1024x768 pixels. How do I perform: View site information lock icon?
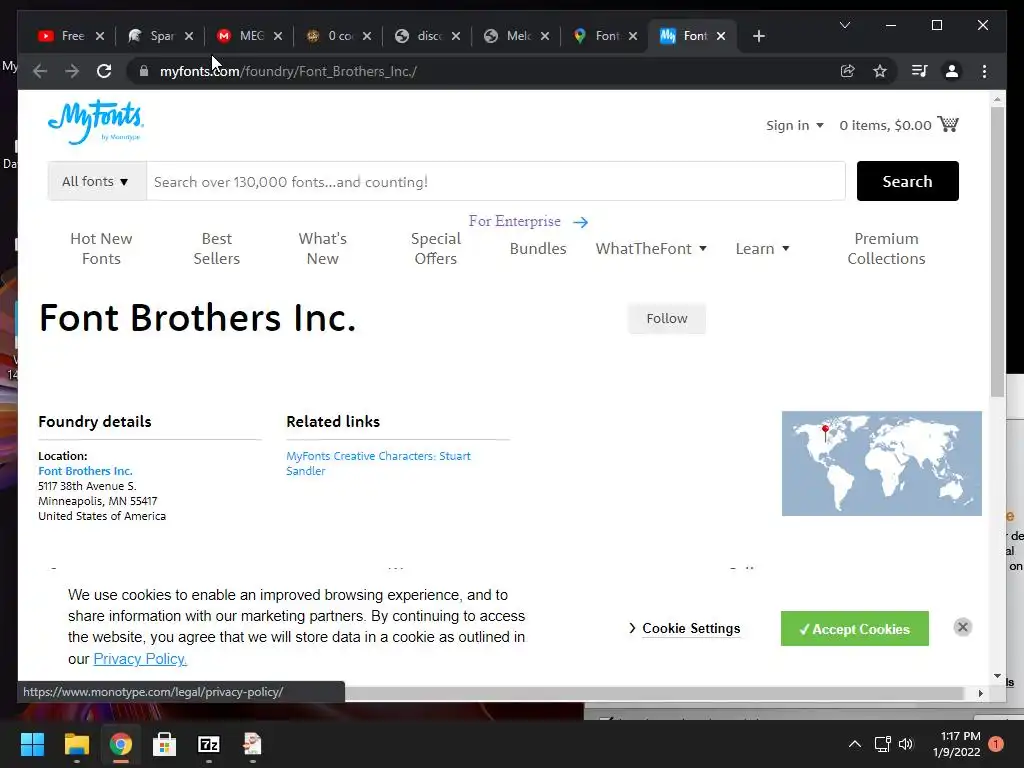click(x=144, y=71)
